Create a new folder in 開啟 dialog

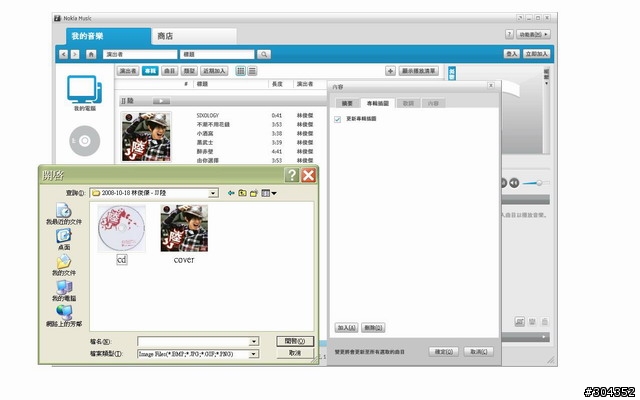click(x=254, y=193)
